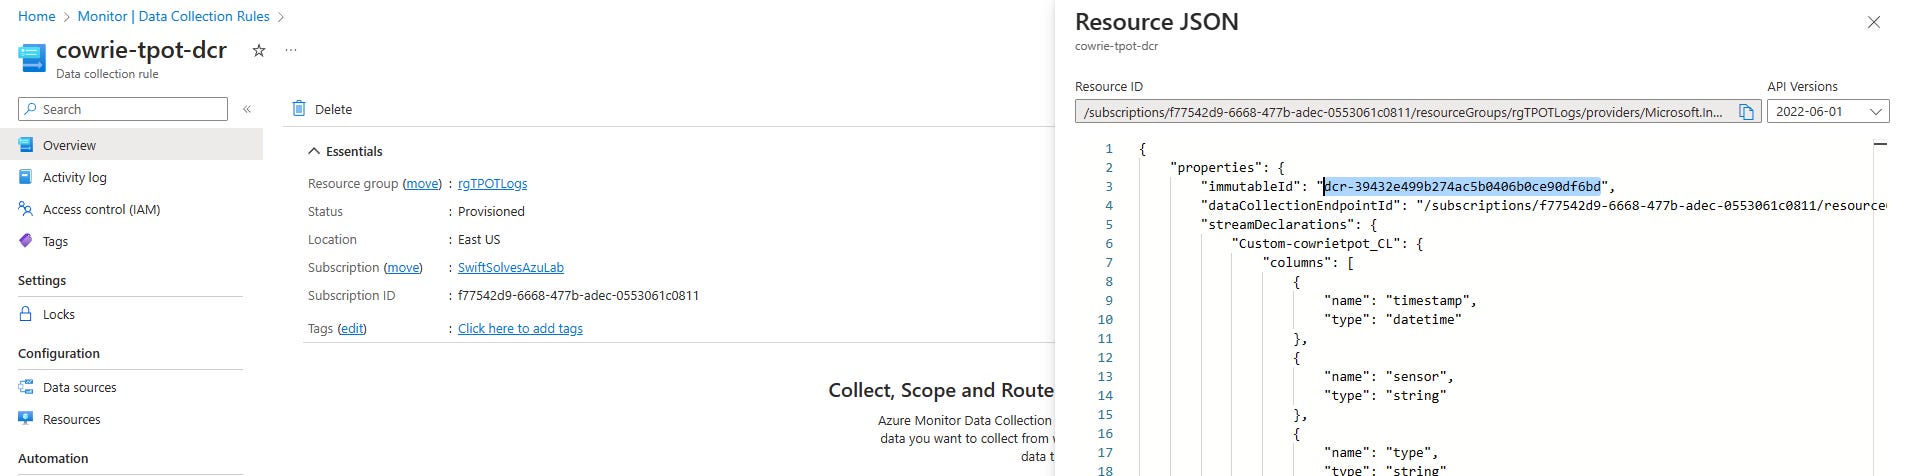
Task: Click the streamDeclarations JSON key
Action: [x=1277, y=224]
